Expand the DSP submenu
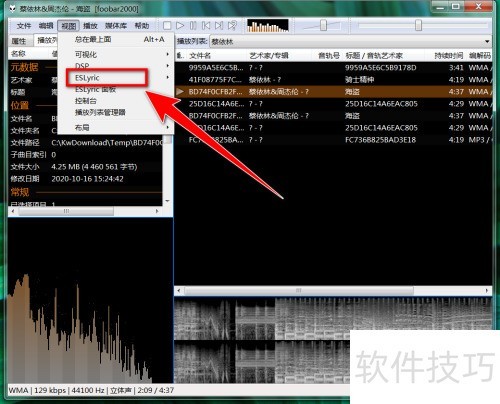Screen dimensions: 500x404 [x=116, y=66]
